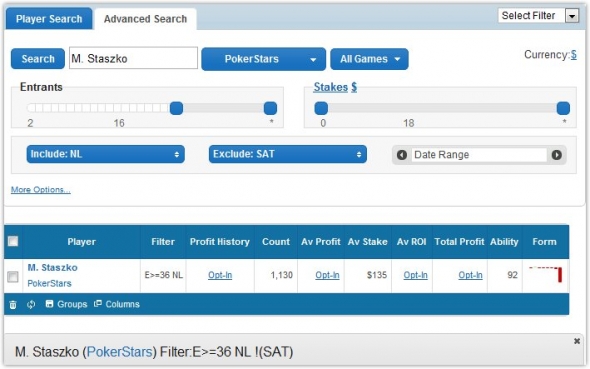Screen dimensions: 590x369
Task: Sort by Av Stake column header
Action: (368, 242)
